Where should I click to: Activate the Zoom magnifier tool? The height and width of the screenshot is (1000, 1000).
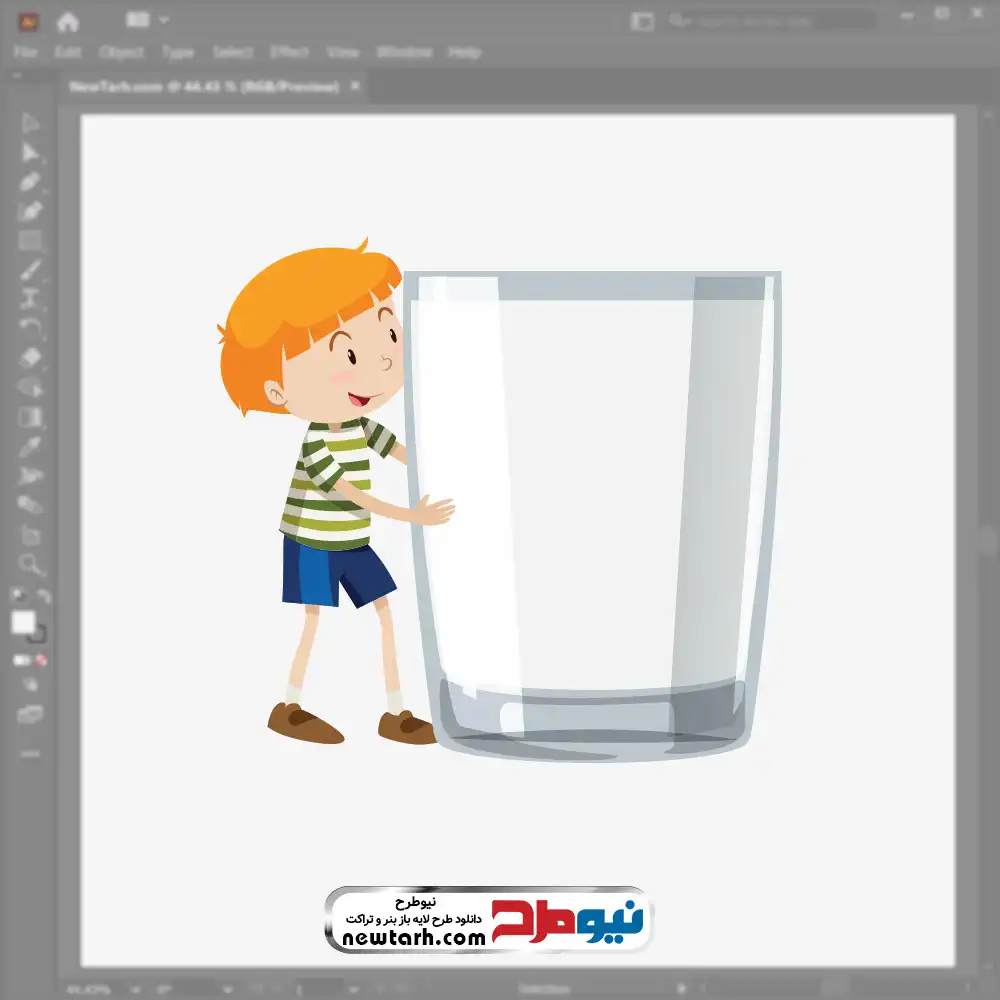point(30,565)
